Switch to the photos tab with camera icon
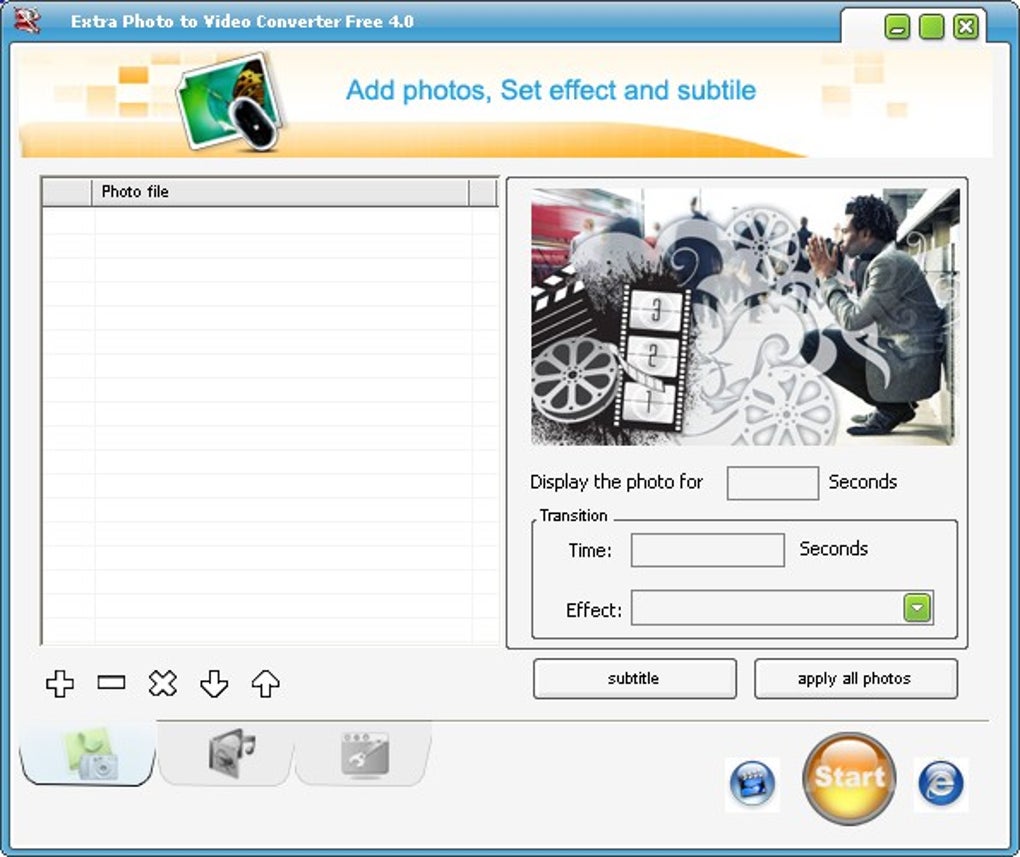 (88, 754)
